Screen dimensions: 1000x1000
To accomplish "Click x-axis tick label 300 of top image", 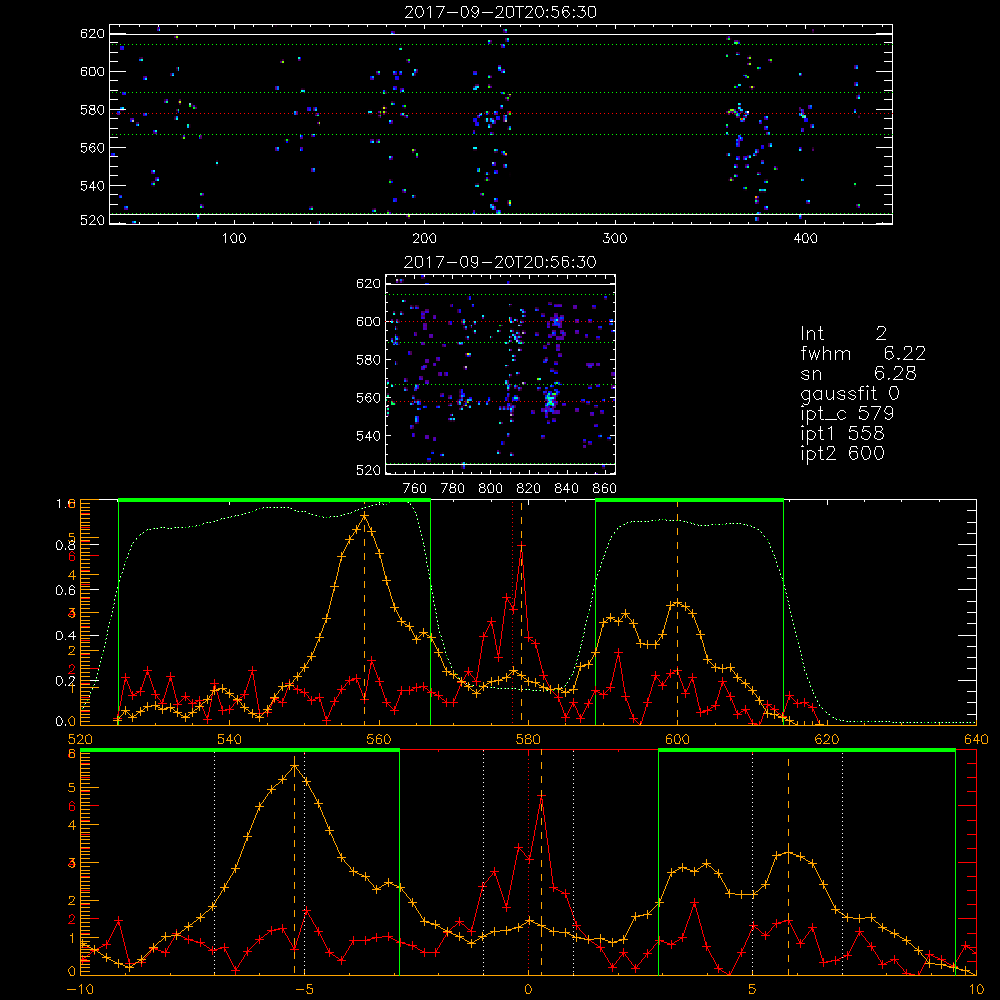I will [x=615, y=239].
